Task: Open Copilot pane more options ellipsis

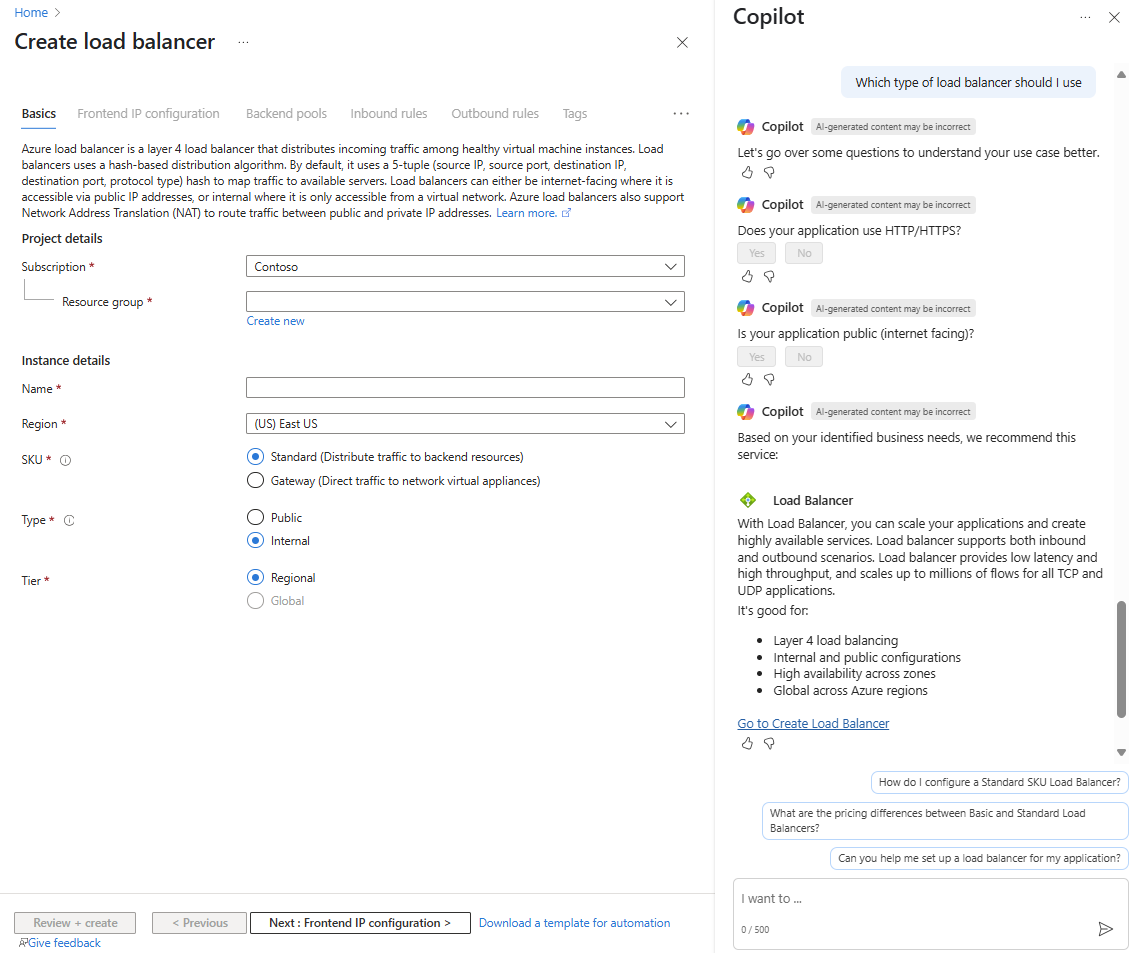Action: point(1086,18)
